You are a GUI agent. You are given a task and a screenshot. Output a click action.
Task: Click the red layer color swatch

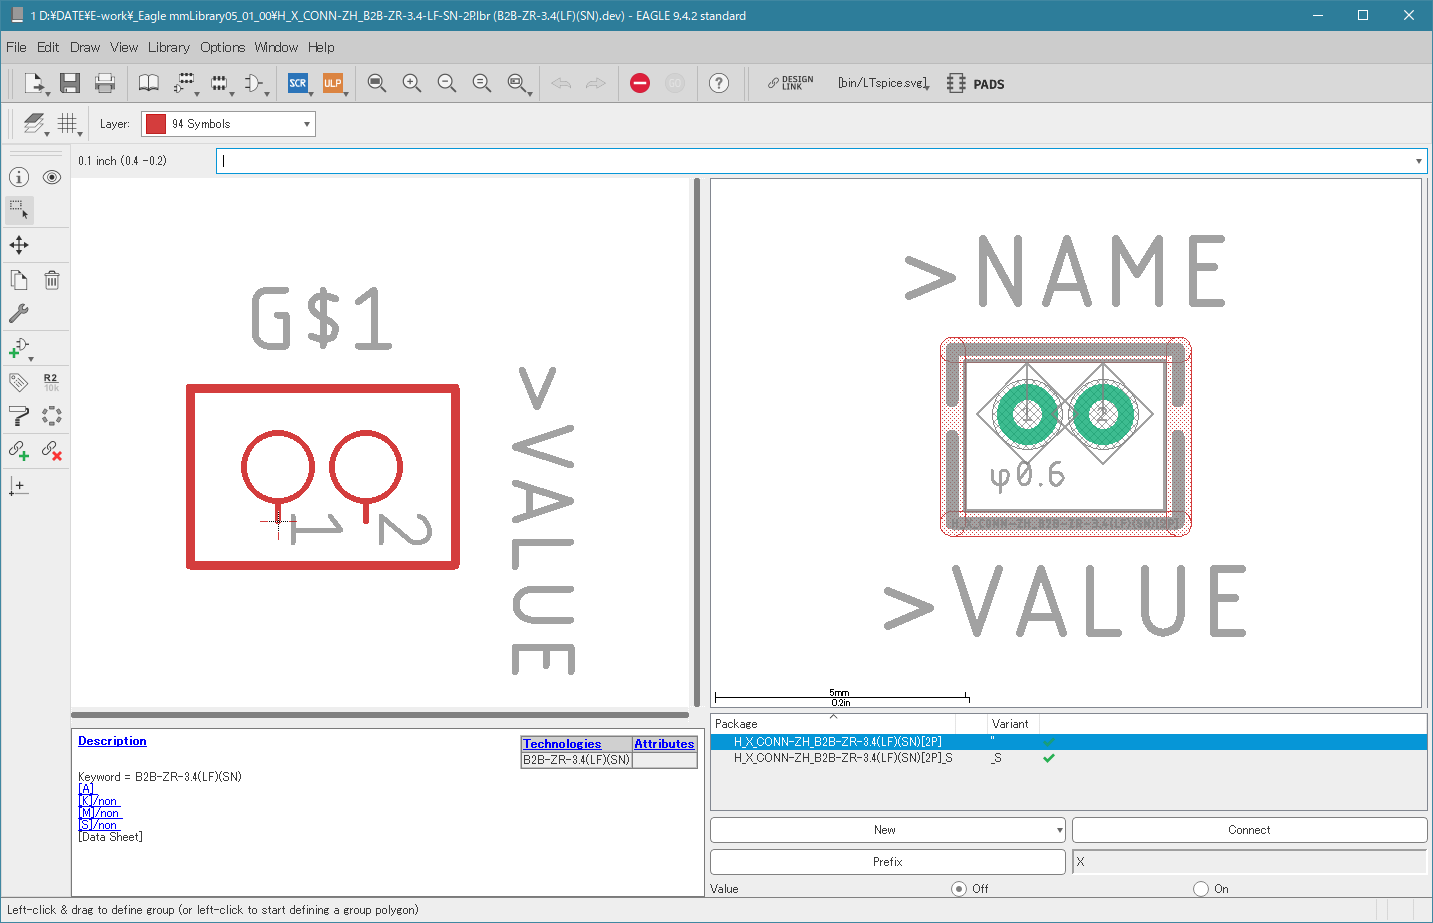(x=156, y=124)
